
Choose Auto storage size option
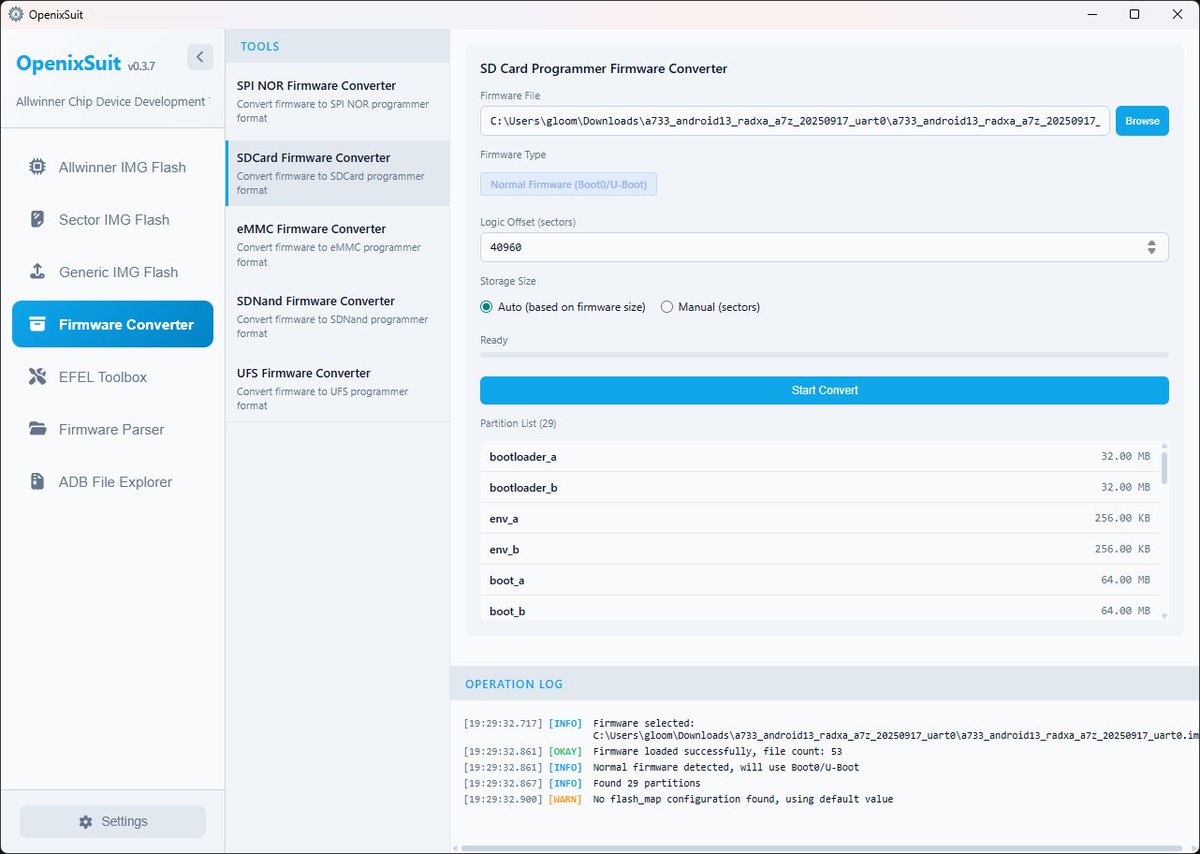(x=563, y=307)
